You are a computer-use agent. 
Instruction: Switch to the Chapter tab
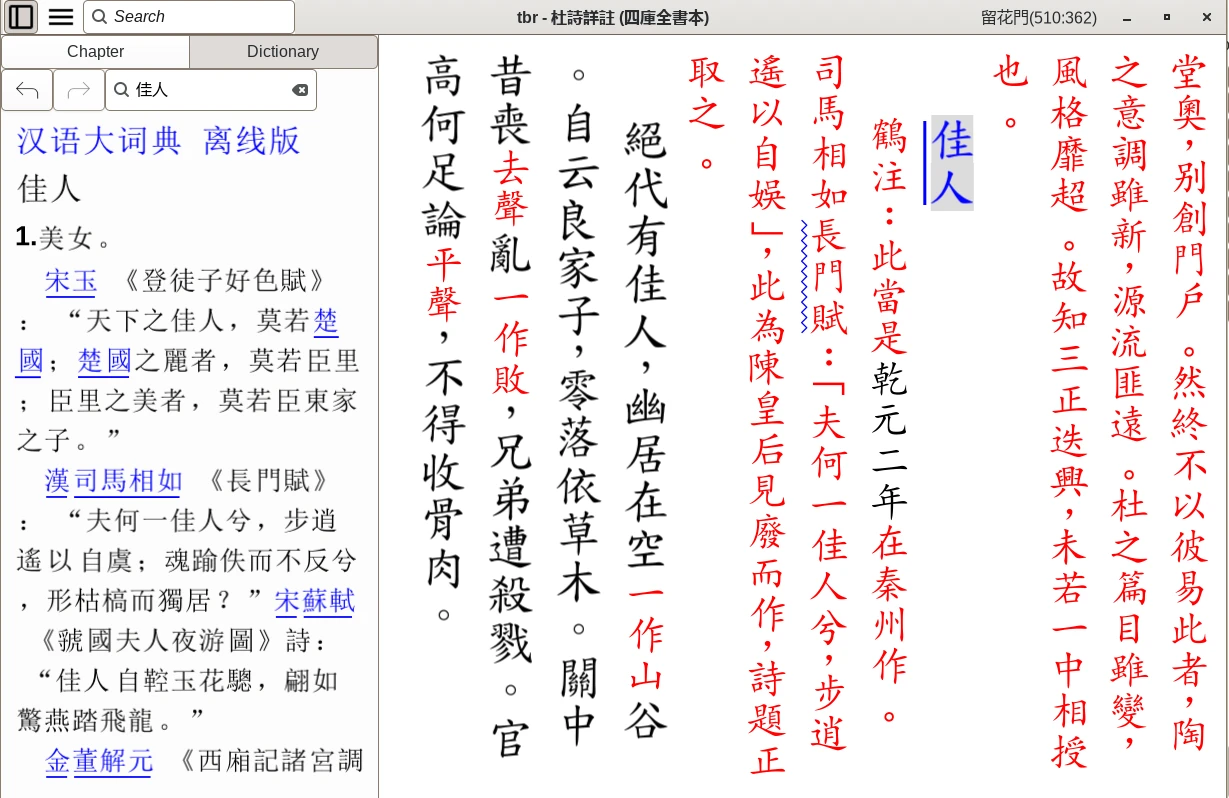[95, 52]
